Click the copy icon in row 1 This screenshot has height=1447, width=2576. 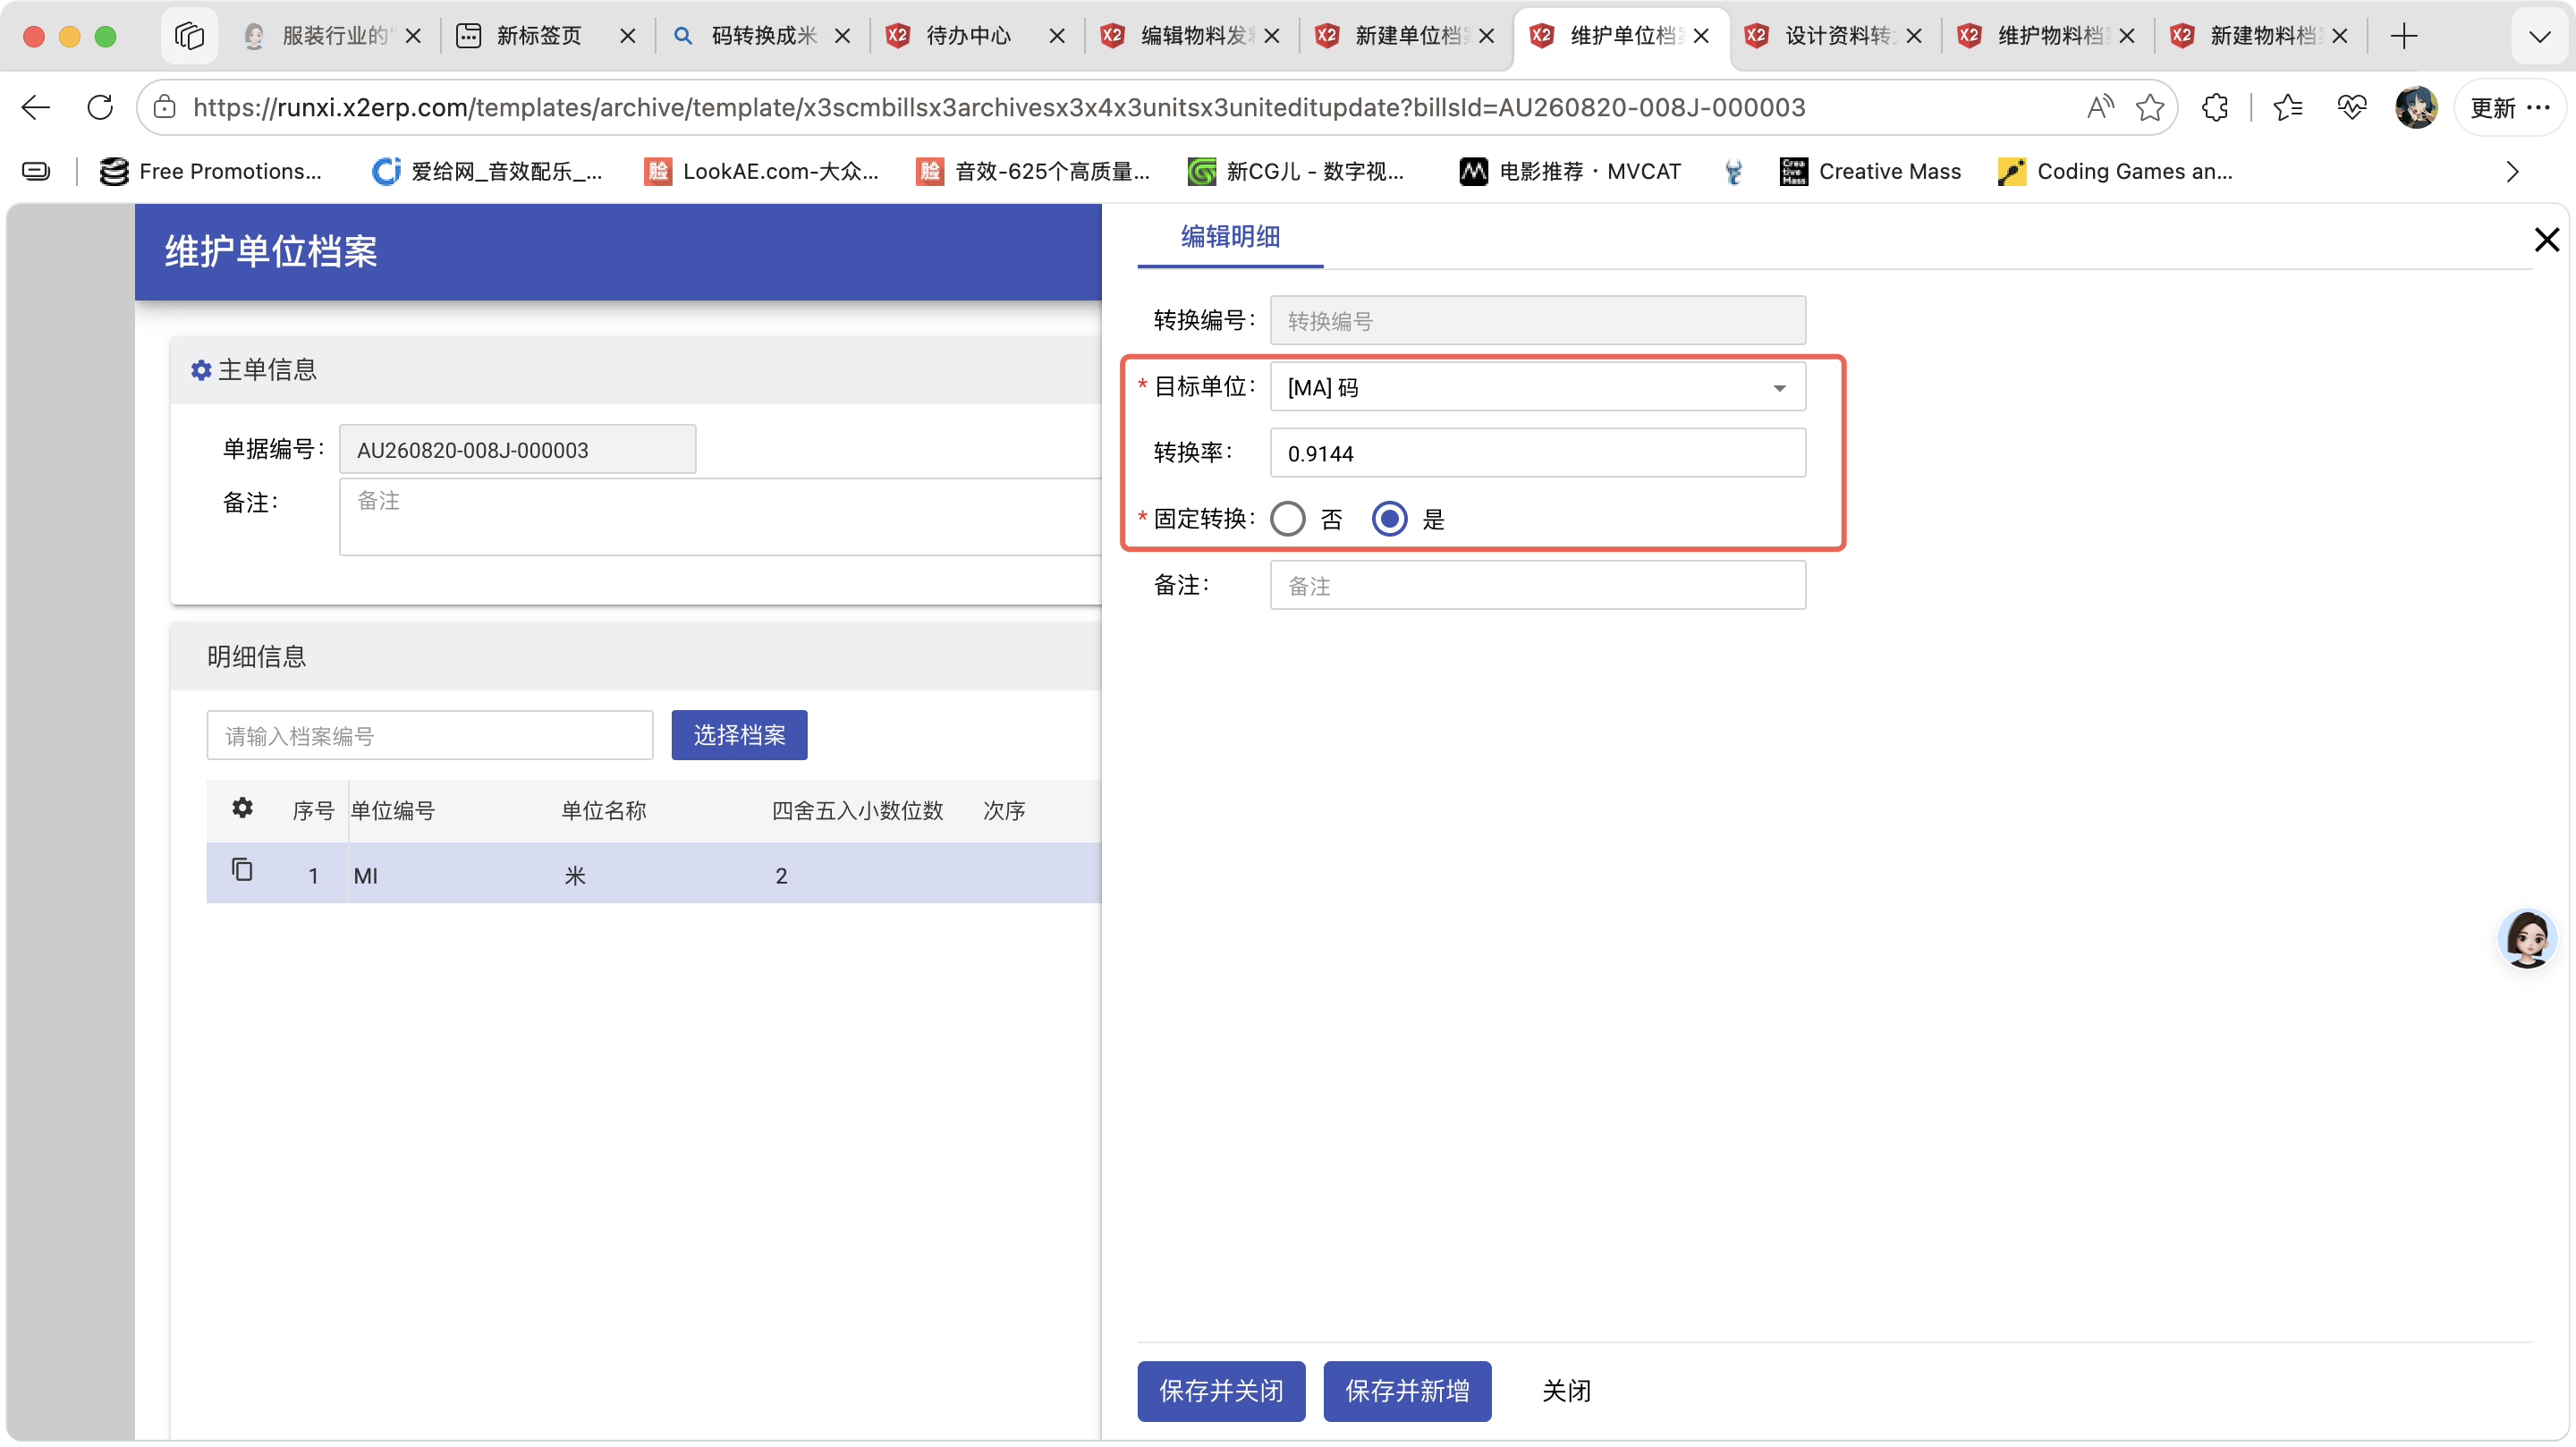[x=242, y=871]
